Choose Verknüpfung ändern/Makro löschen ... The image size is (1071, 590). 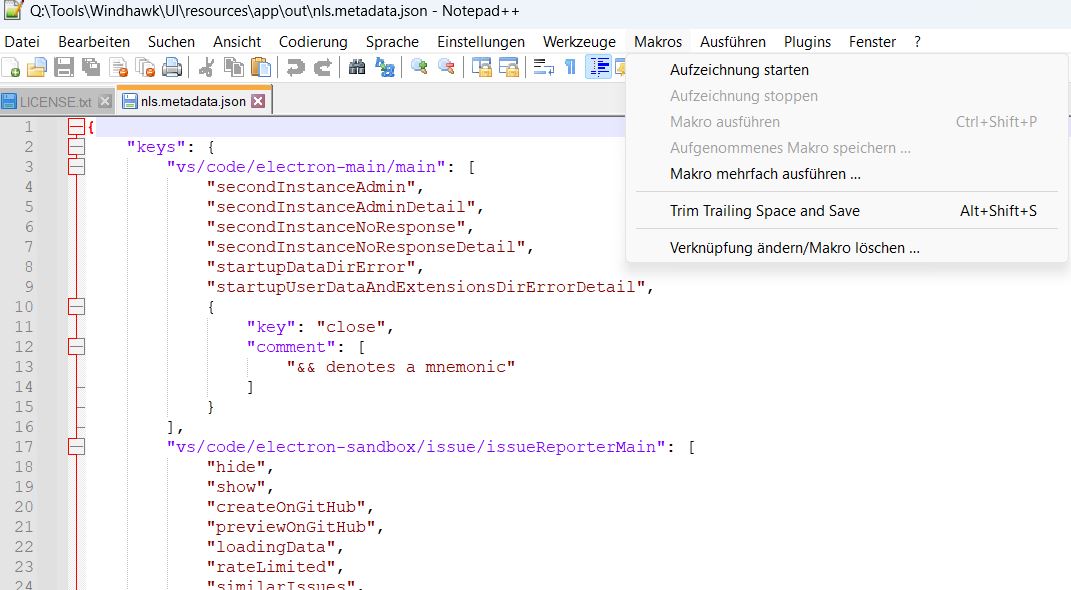847,248
